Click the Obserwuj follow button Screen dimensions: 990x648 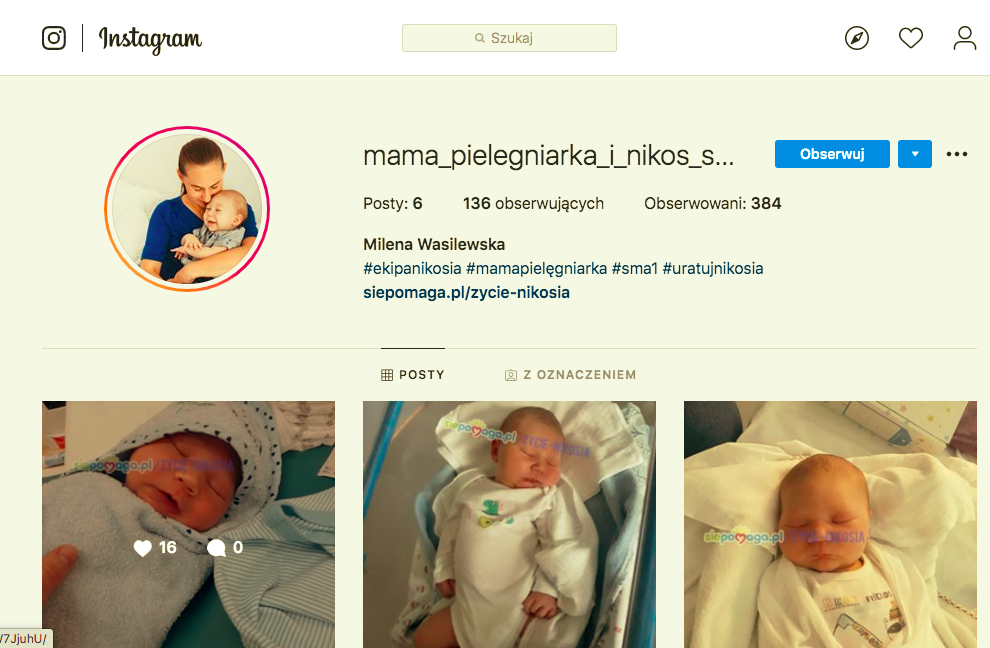pyautogui.click(x=832, y=154)
